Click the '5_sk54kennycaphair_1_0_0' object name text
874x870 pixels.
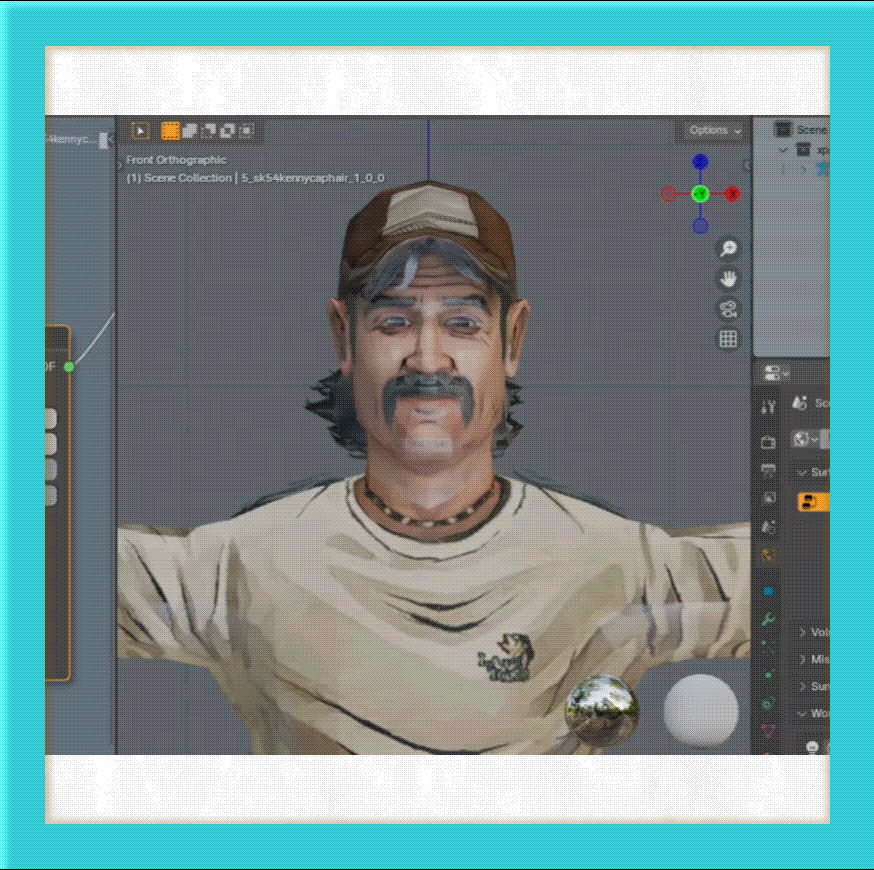coord(313,178)
